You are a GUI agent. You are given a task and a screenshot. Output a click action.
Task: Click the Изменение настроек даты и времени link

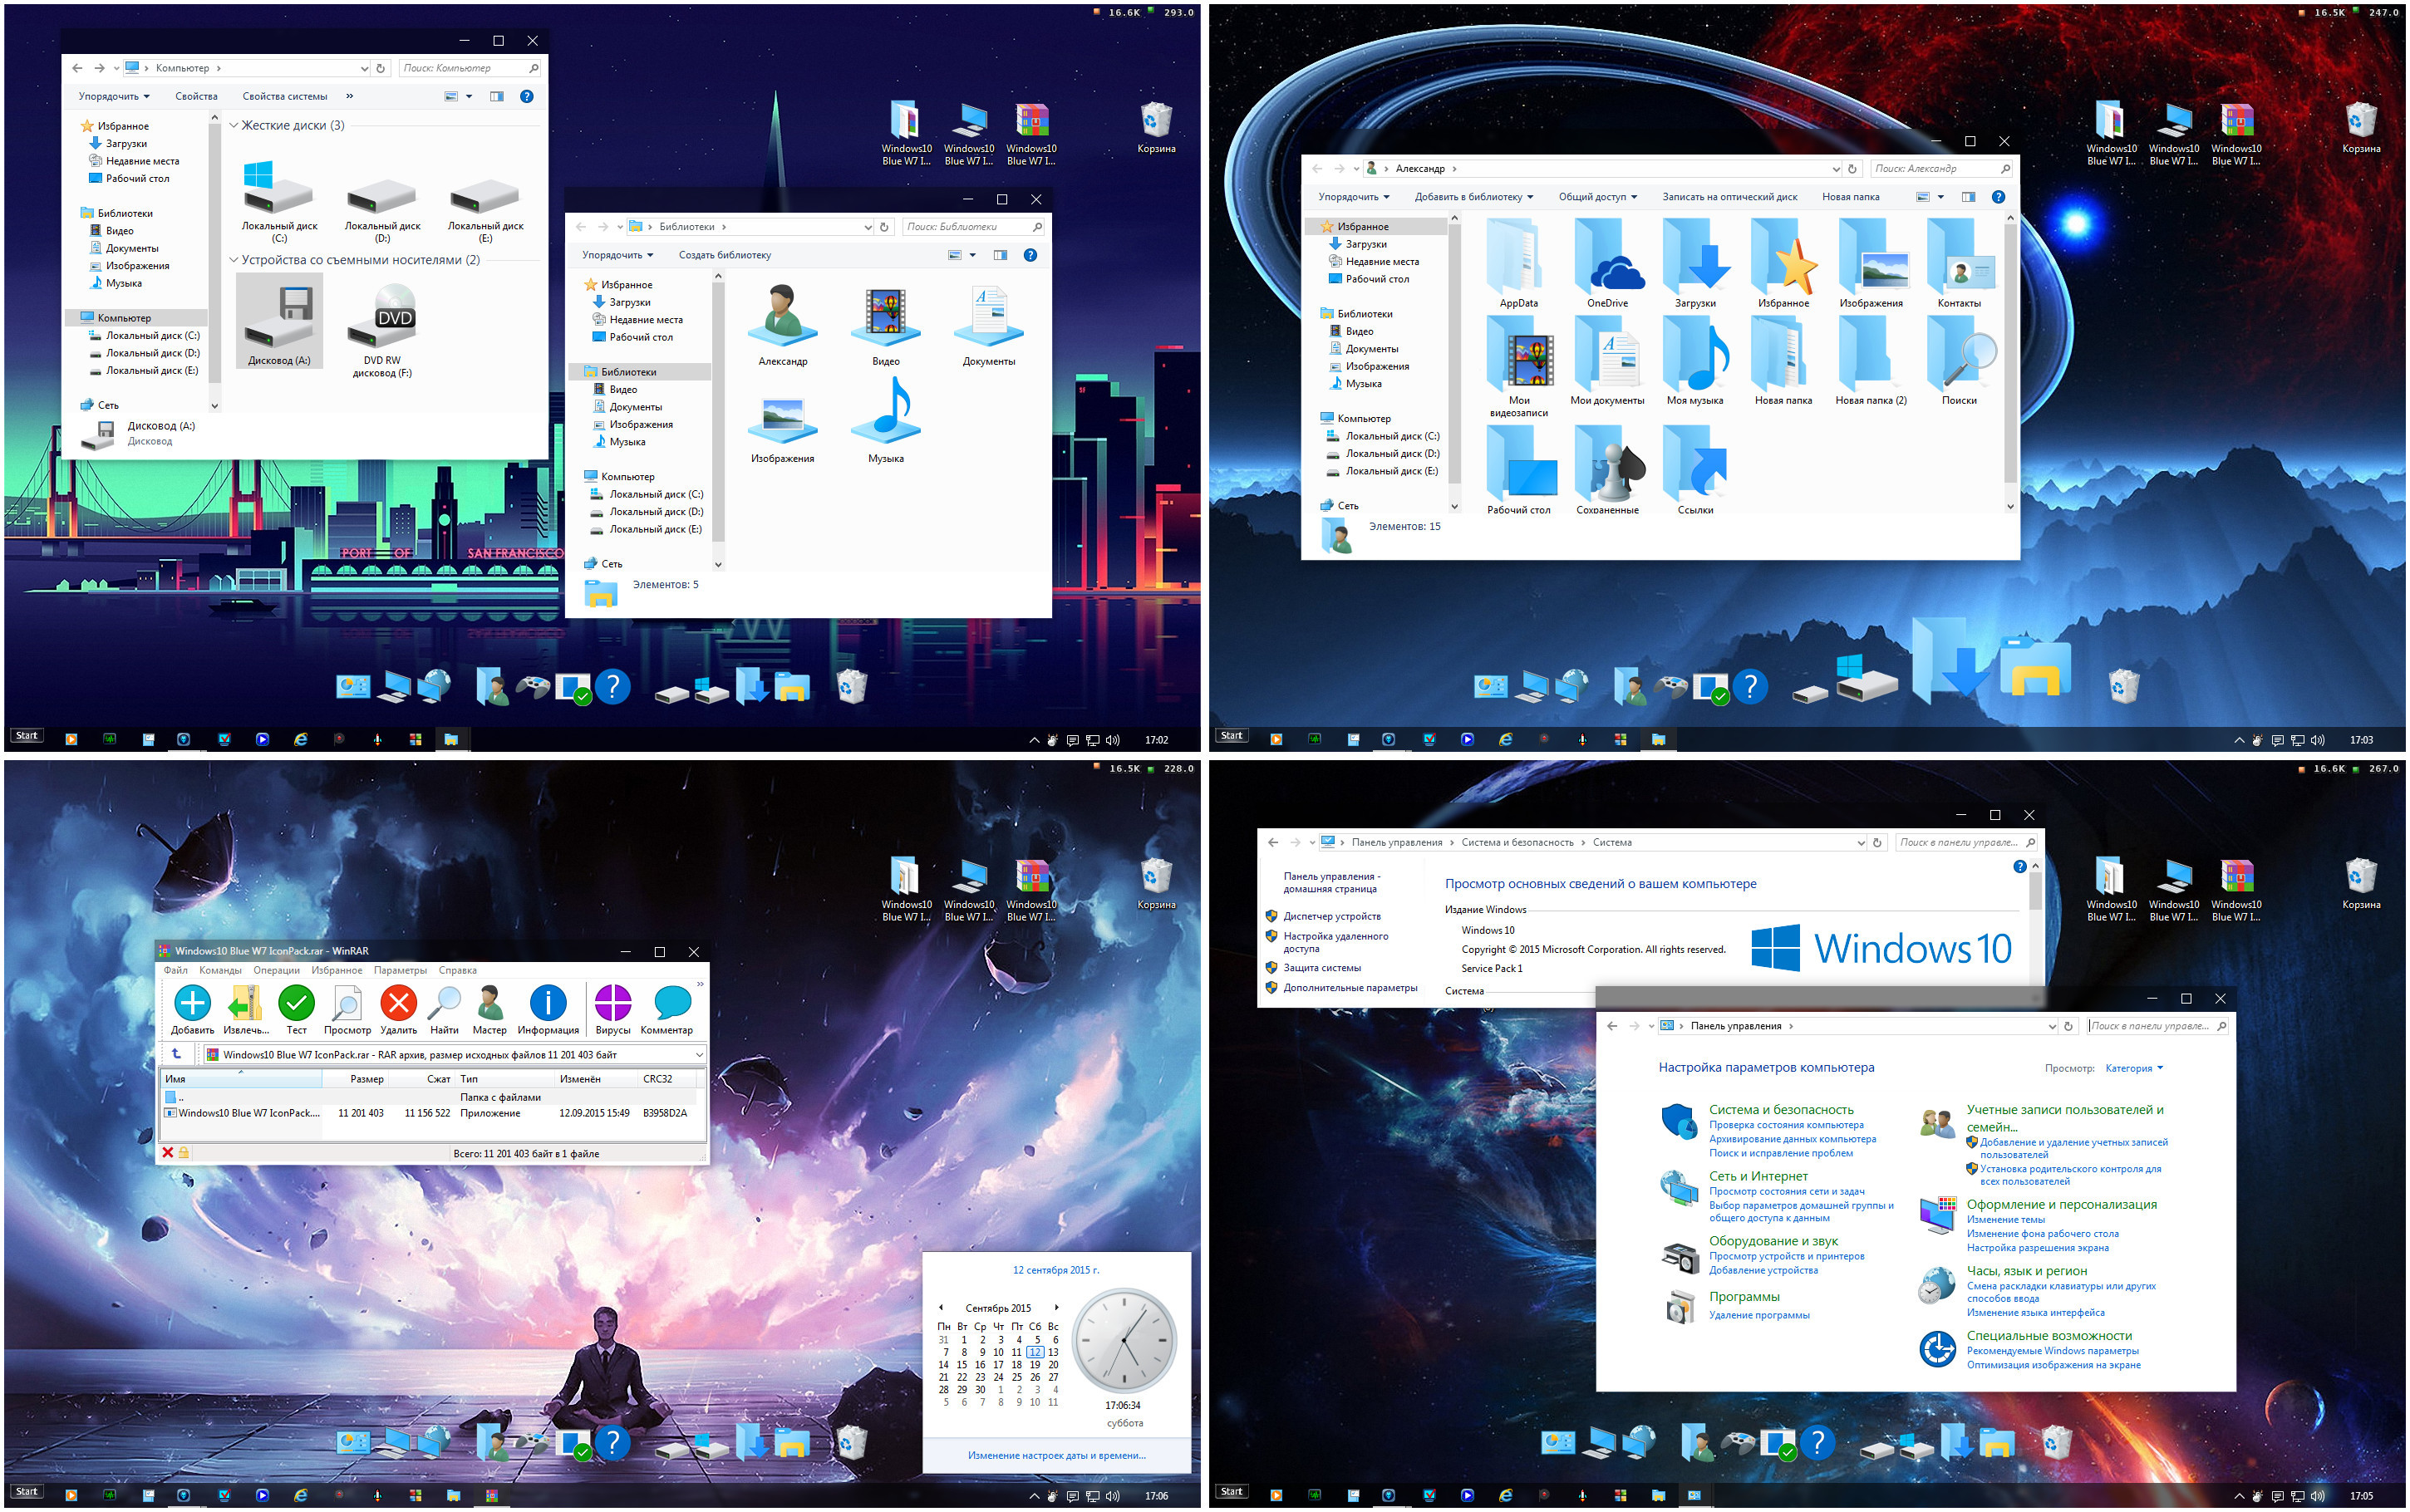pyautogui.click(x=1056, y=1455)
